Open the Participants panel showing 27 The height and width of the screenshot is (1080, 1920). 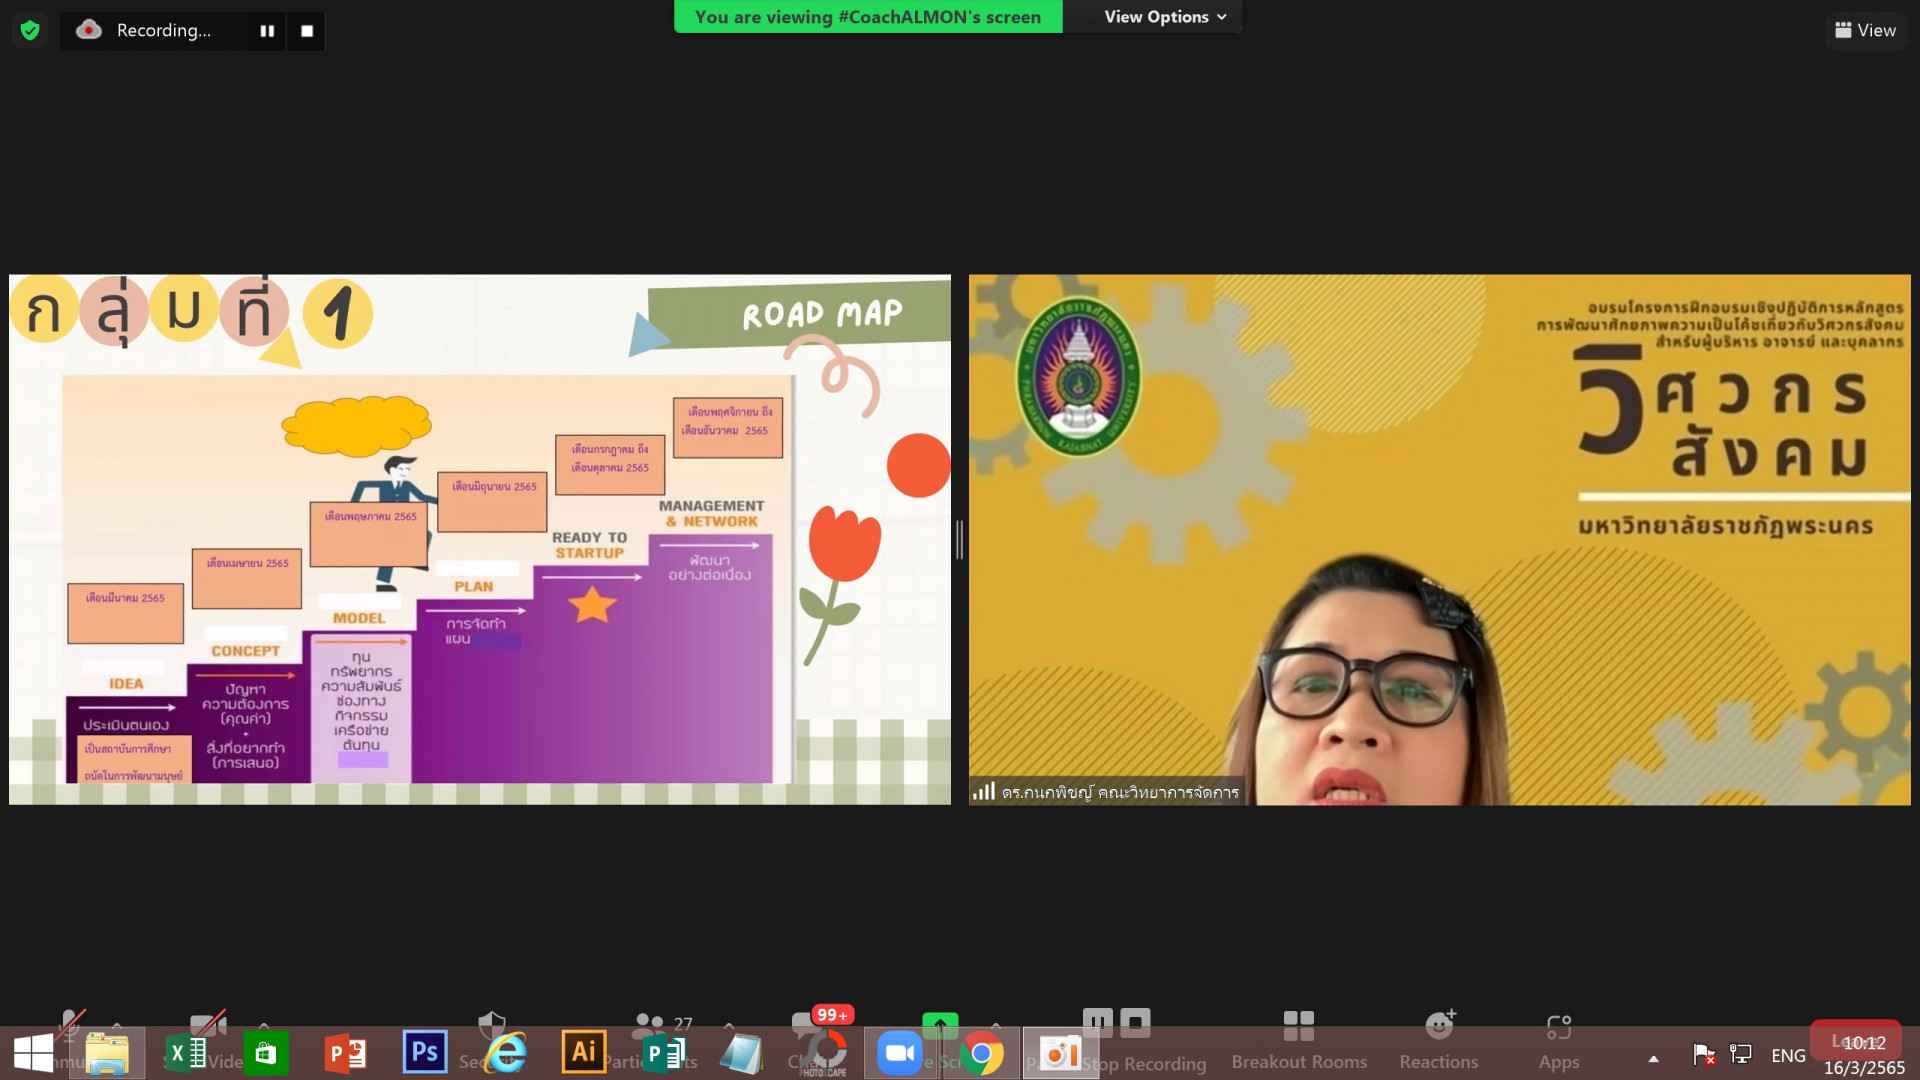coord(660,1025)
